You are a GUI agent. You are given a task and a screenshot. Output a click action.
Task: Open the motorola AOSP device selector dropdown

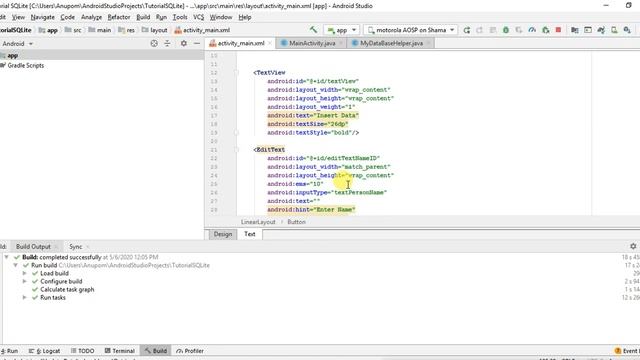coord(411,30)
